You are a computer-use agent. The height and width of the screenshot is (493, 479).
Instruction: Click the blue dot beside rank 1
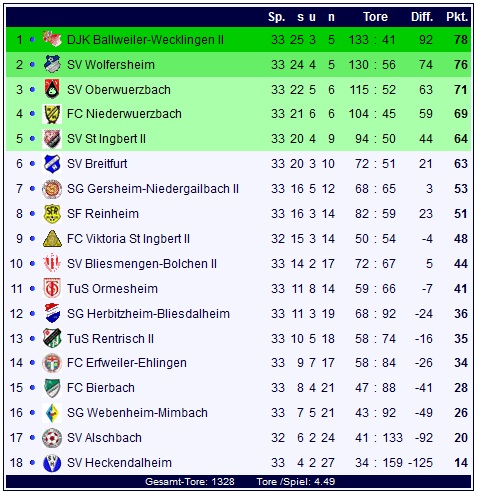click(32, 40)
